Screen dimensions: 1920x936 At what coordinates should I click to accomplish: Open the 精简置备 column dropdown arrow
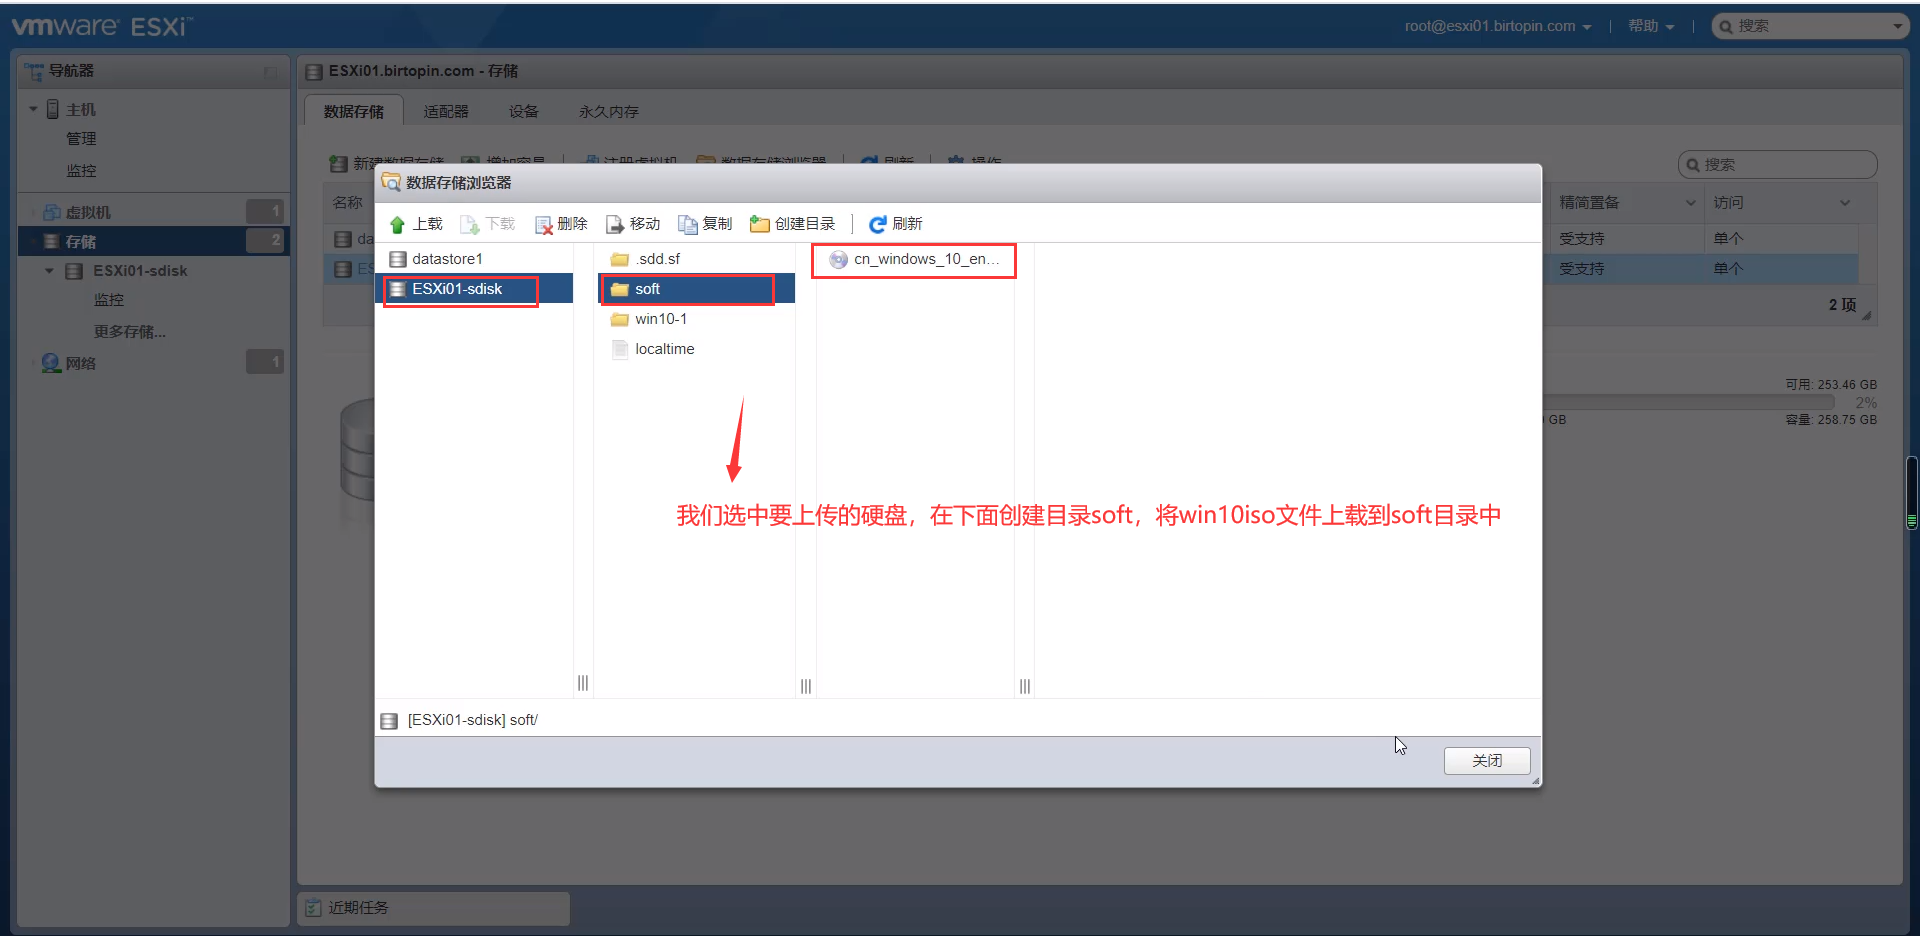click(x=1691, y=203)
